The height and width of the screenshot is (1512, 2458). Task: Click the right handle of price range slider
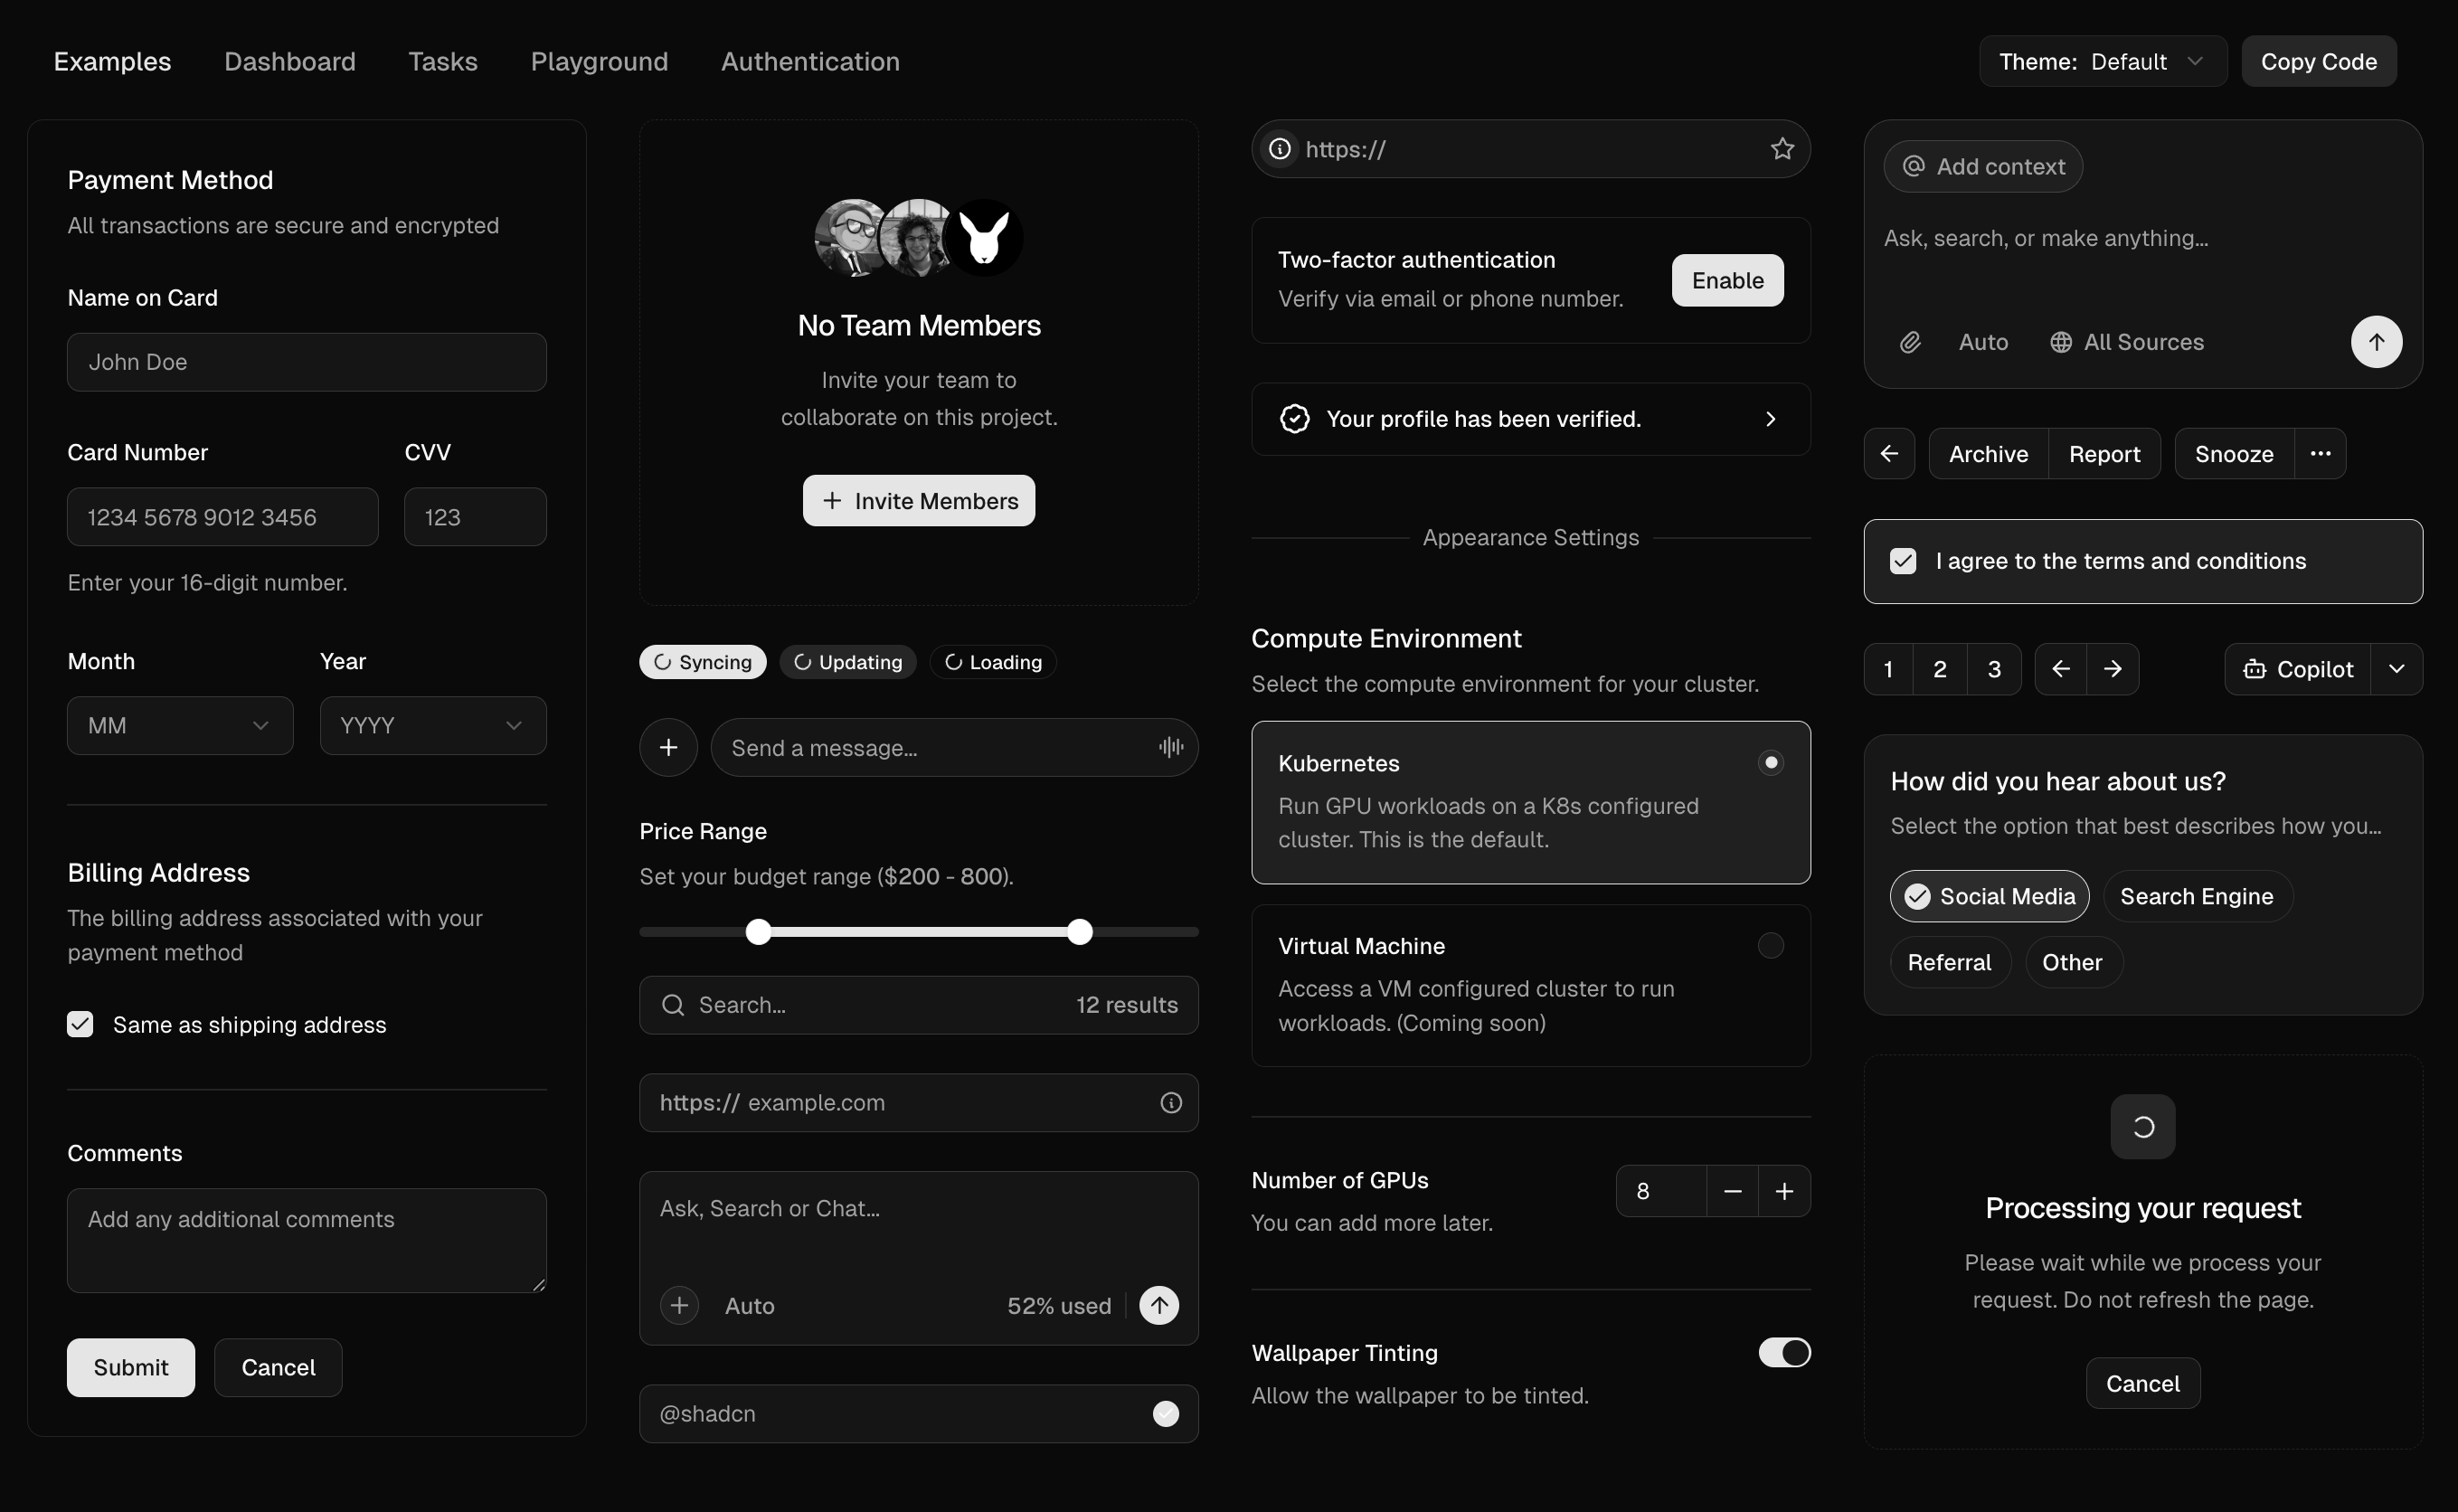pyautogui.click(x=1079, y=932)
